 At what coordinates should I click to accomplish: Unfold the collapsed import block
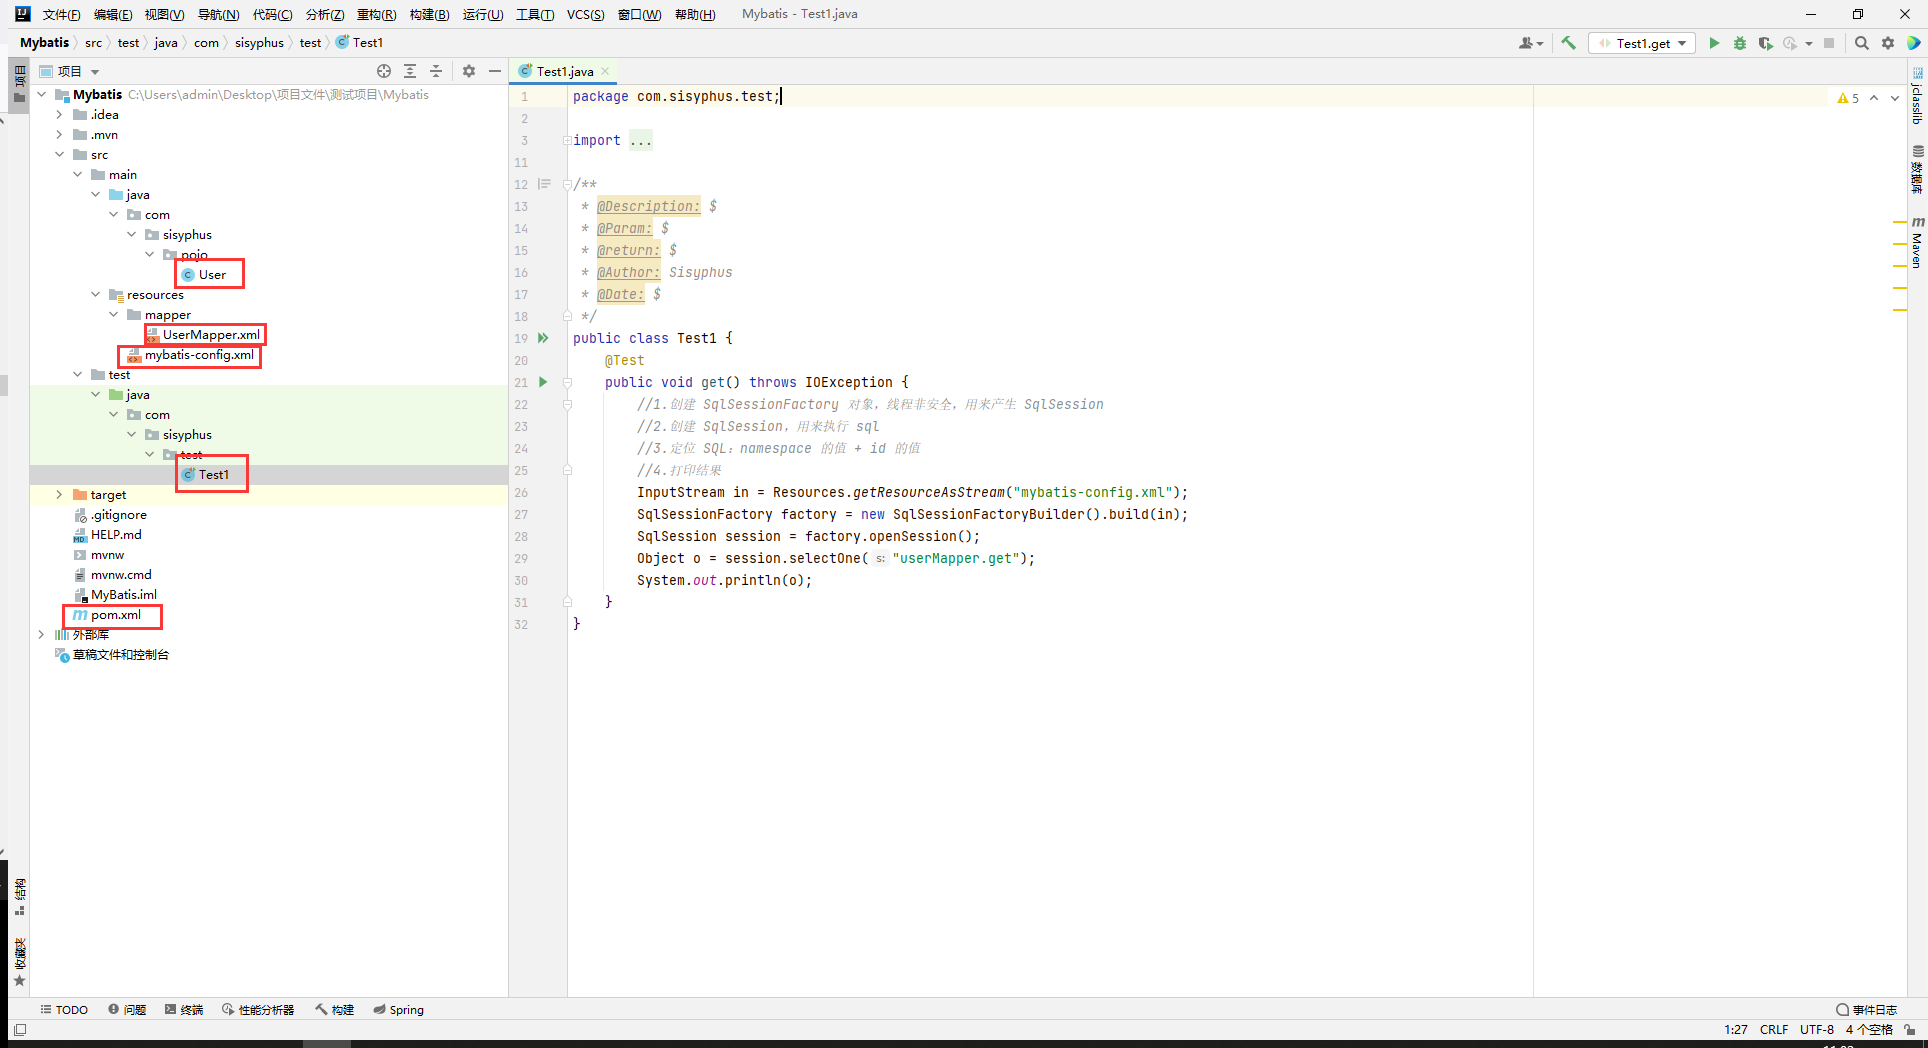[567, 140]
